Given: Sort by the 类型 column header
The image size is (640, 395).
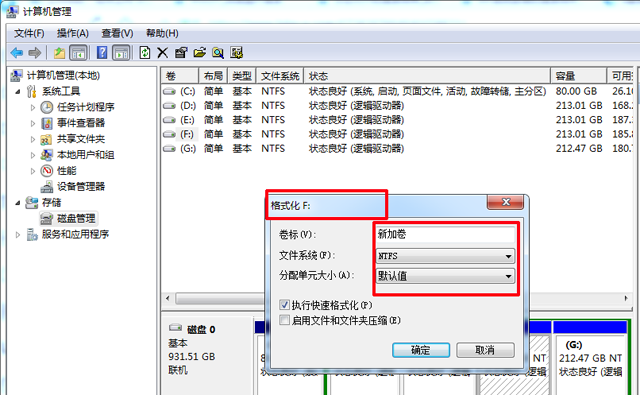Looking at the screenshot, I should click(x=242, y=76).
